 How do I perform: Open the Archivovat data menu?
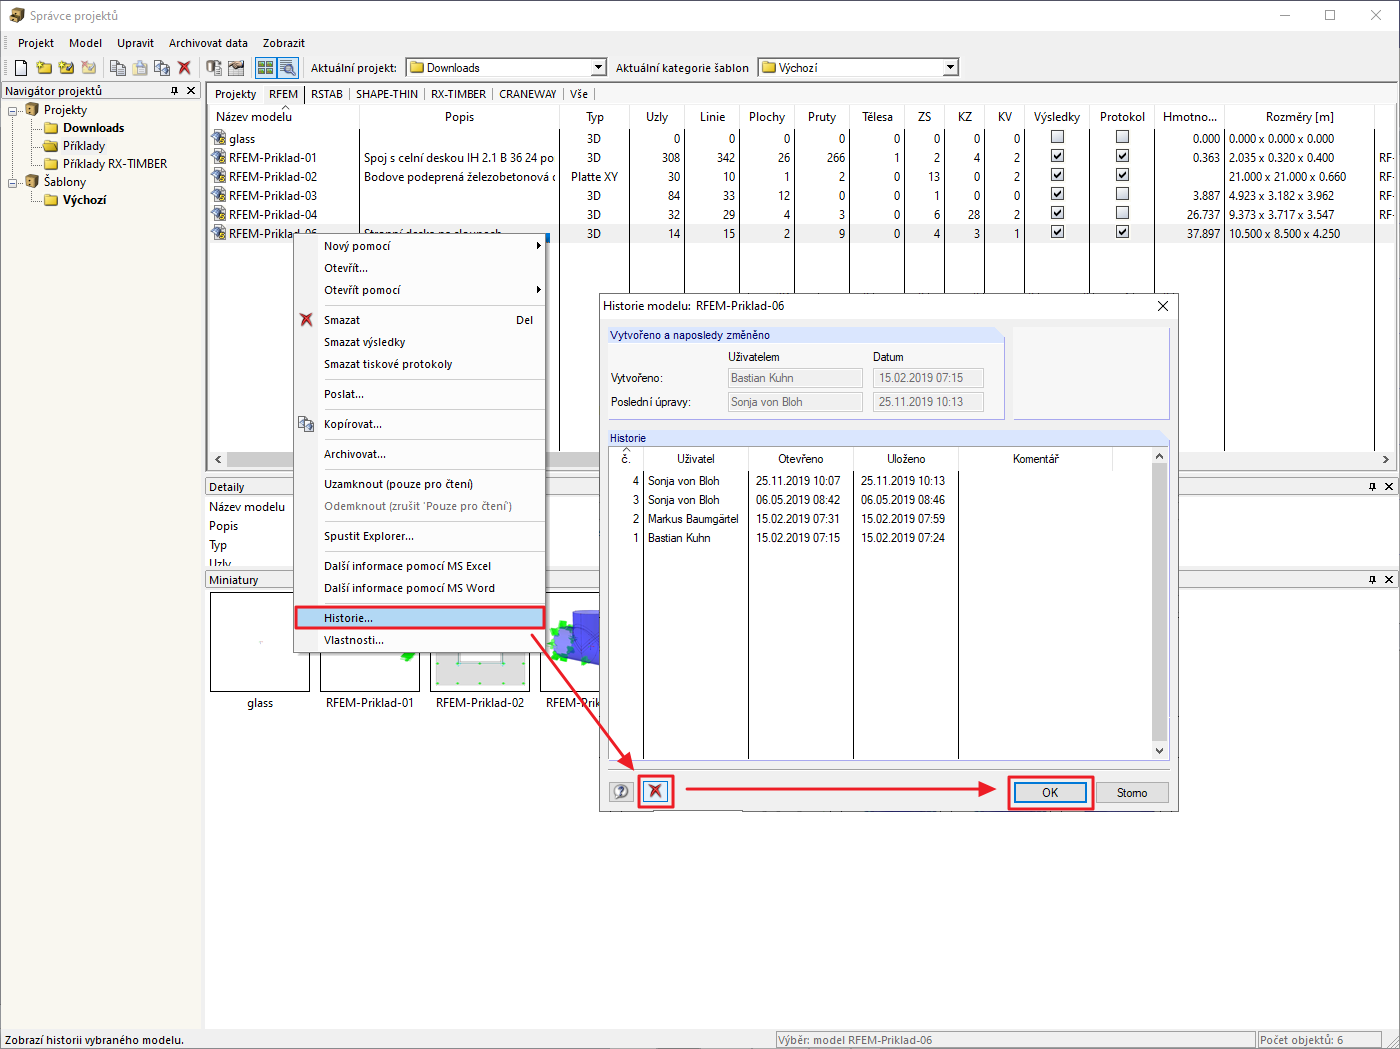click(x=208, y=43)
